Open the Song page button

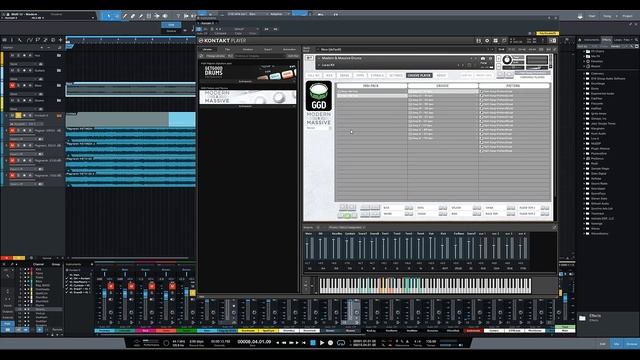pos(607,16)
